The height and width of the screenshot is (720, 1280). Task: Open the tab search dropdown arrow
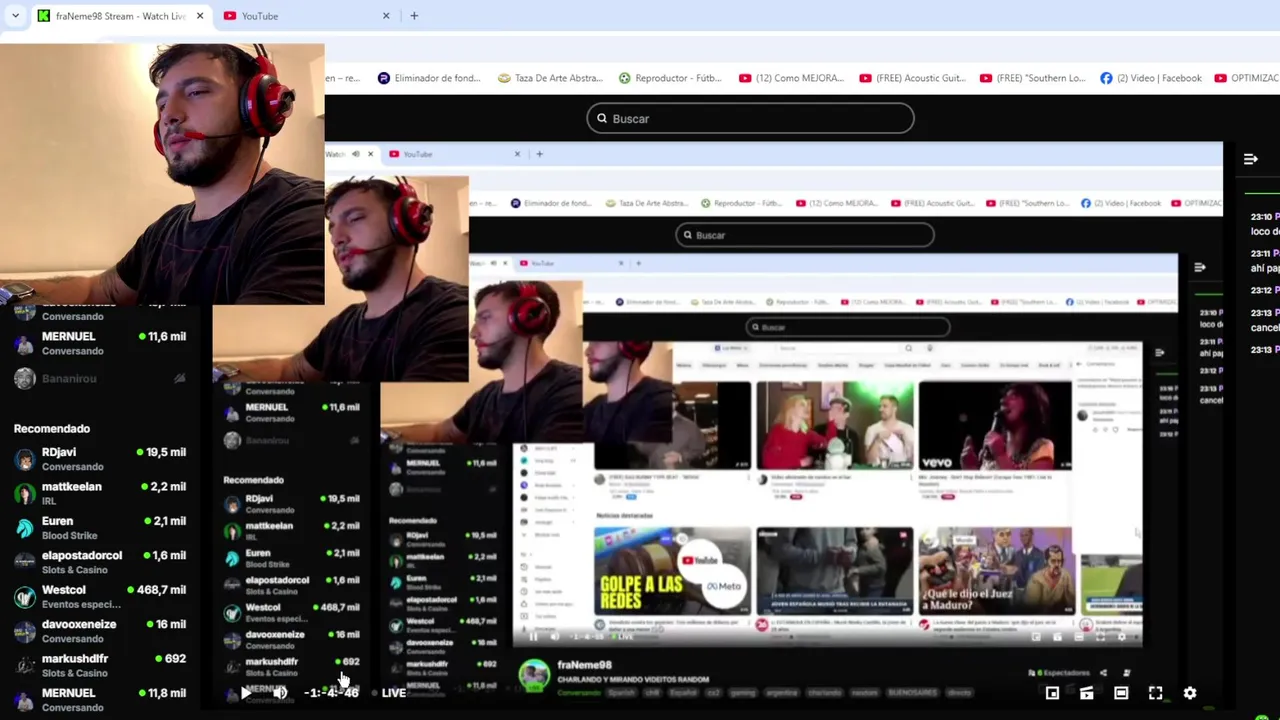pyautogui.click(x=15, y=16)
